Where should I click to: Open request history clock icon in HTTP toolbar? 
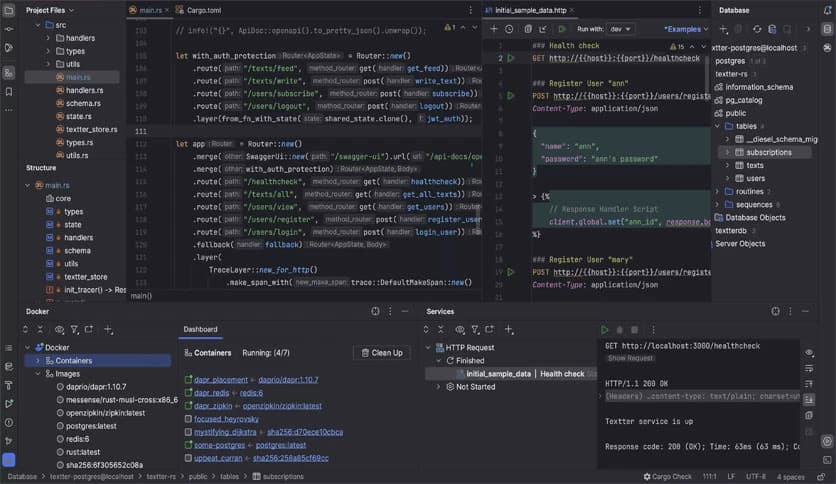509,29
